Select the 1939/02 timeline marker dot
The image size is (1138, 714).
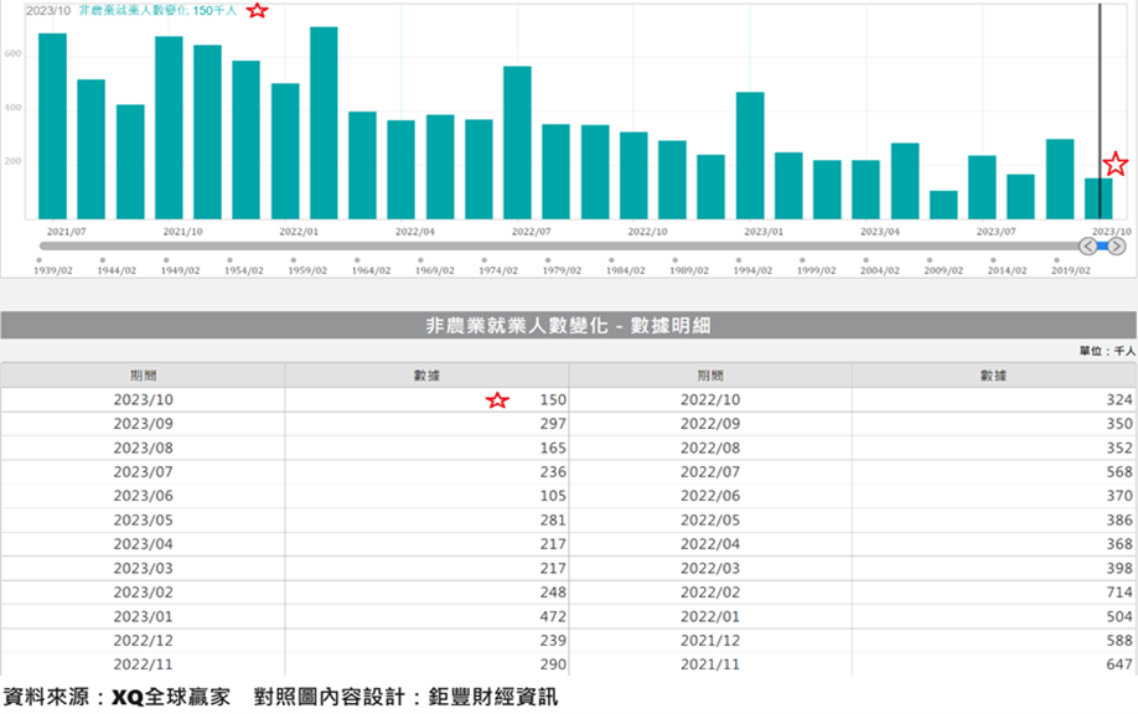click(39, 260)
